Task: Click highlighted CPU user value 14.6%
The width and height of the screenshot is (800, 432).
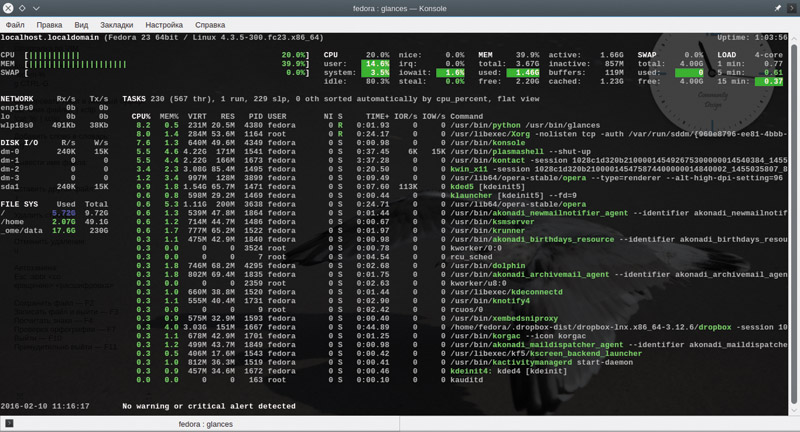Action: pos(376,64)
